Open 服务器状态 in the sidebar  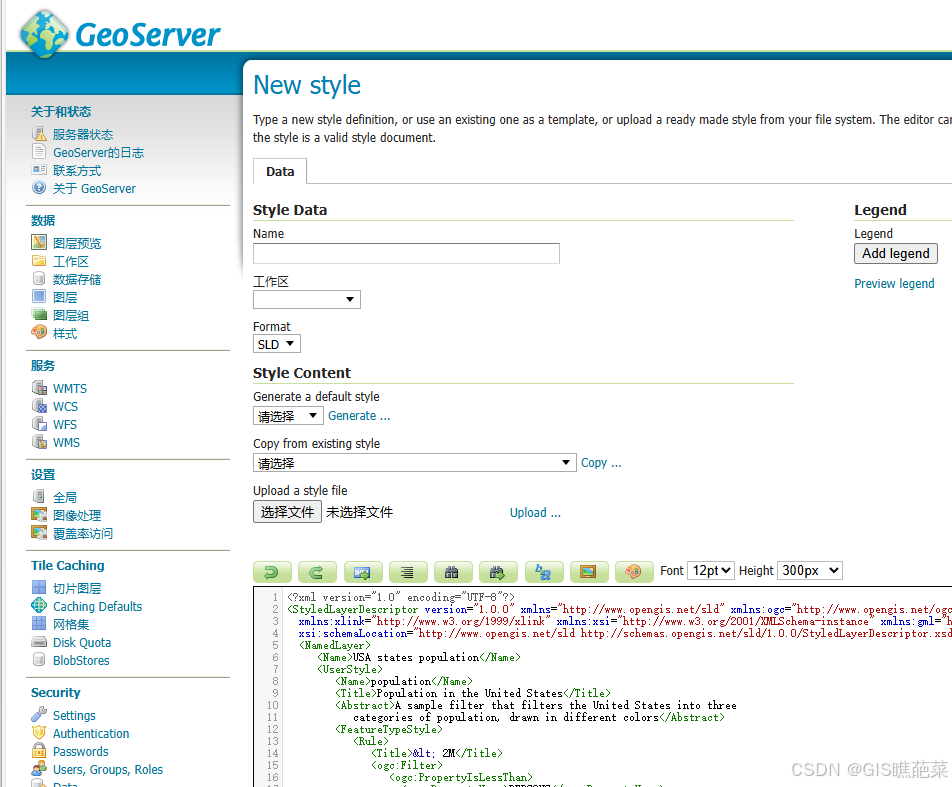pos(83,134)
